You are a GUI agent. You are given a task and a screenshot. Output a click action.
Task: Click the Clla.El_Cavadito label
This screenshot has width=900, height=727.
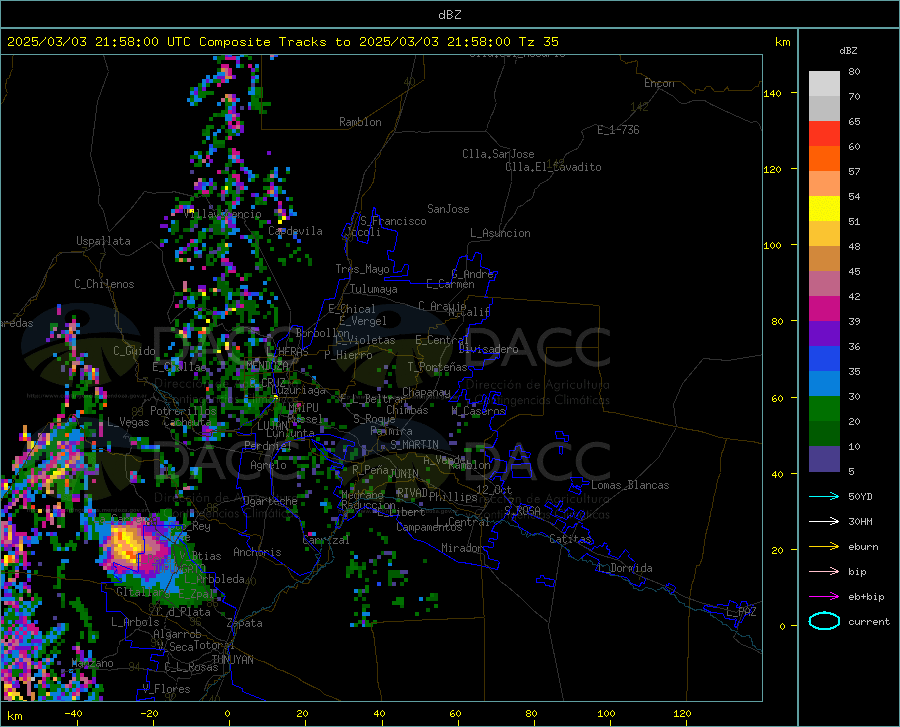pos(553,167)
